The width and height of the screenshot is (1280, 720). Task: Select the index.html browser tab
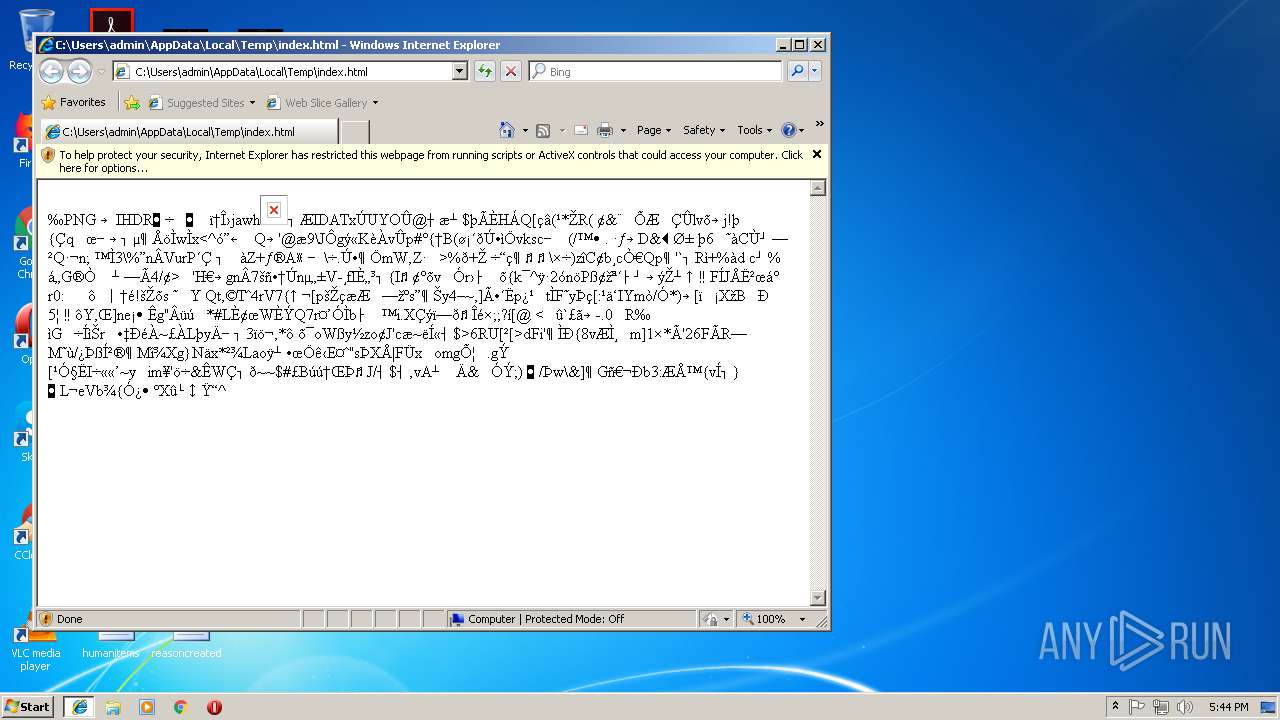(188, 132)
